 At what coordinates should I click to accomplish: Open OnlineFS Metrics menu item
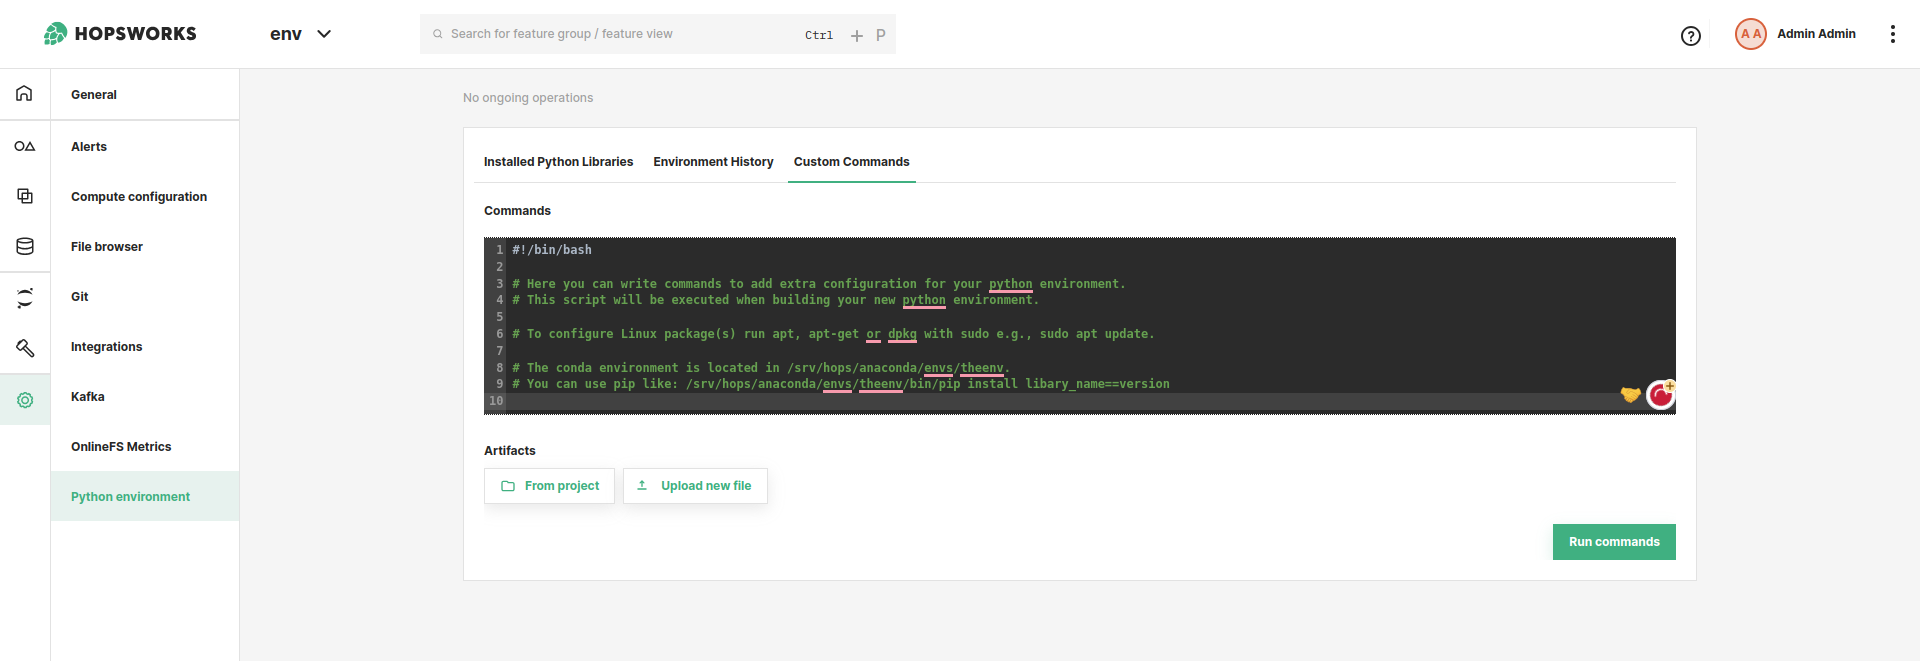pyautogui.click(x=145, y=447)
